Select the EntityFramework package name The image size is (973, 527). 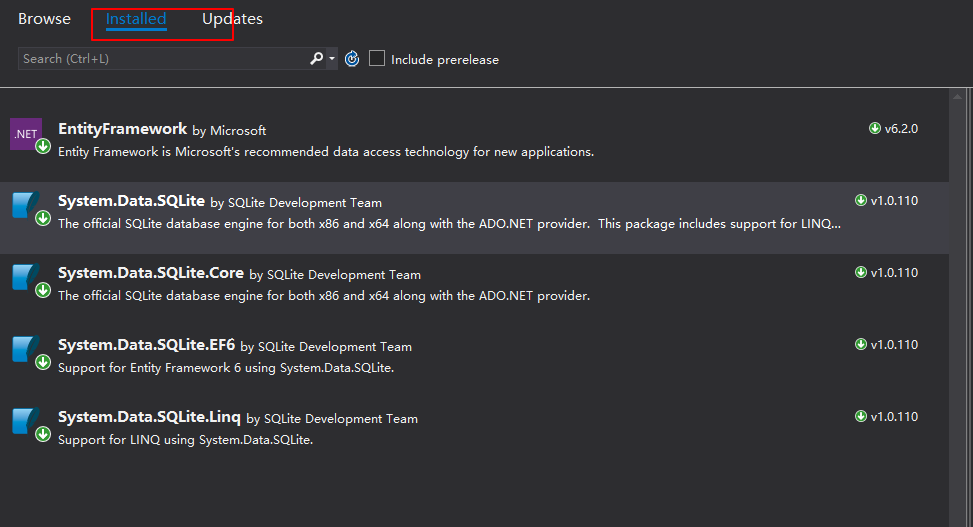[122, 128]
